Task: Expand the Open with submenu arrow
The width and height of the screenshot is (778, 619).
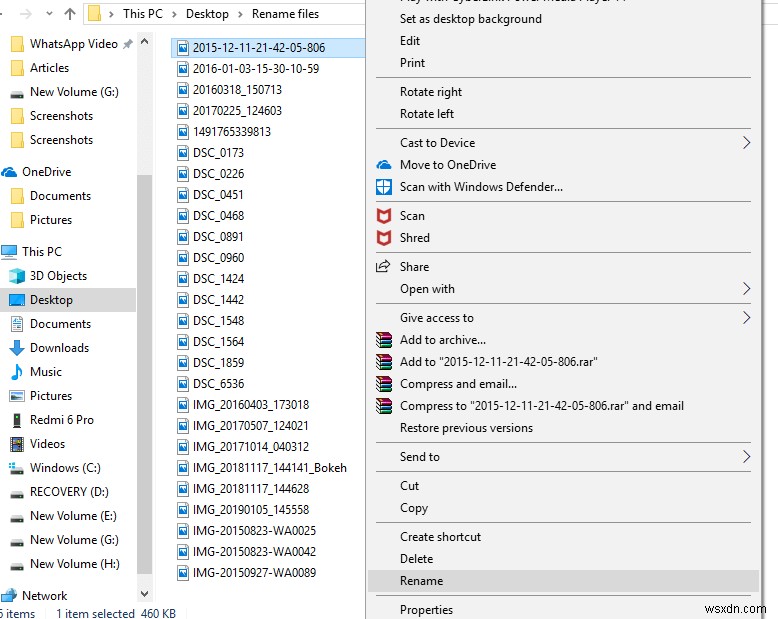Action: (x=746, y=289)
